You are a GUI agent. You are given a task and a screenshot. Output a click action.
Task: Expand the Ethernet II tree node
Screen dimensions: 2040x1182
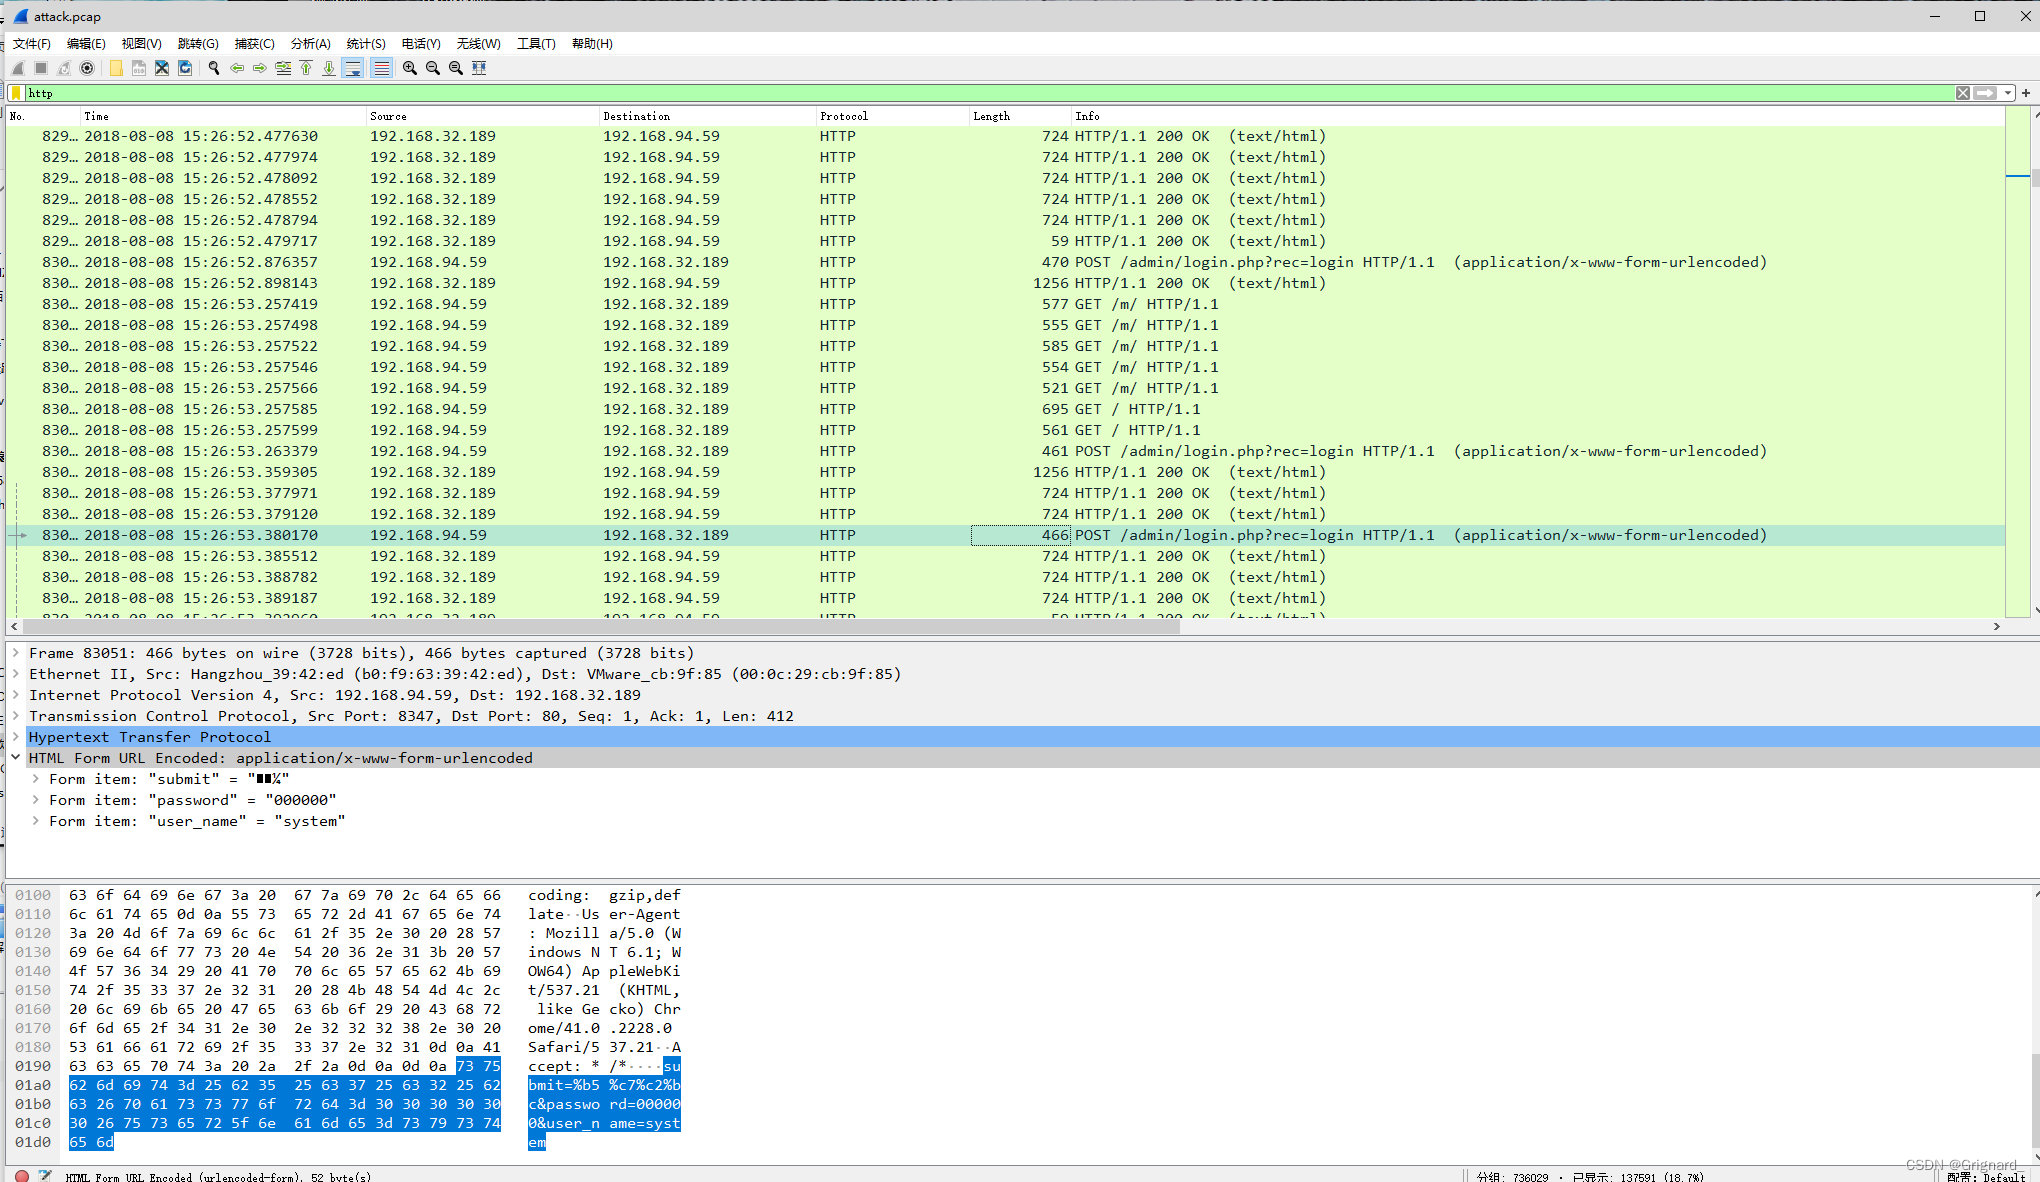[x=16, y=674]
